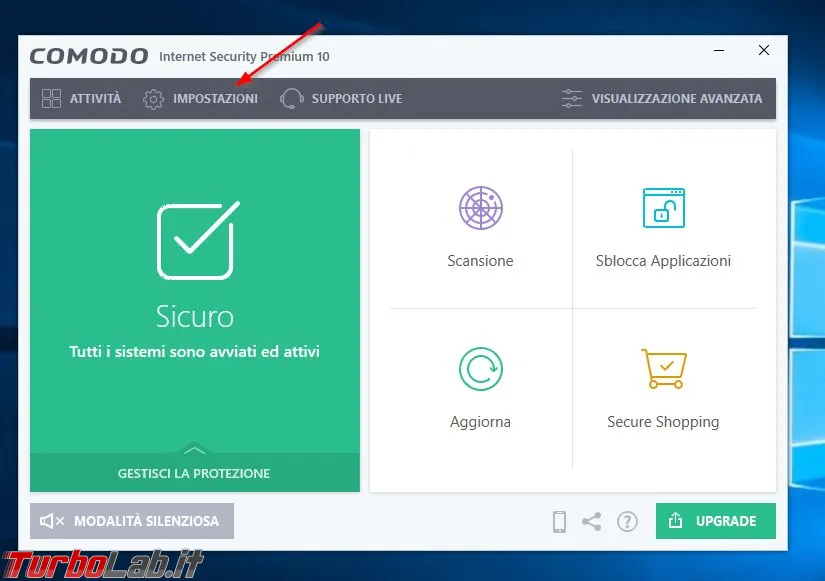
Task: Click Gestisci la Protezione
Action: point(194,473)
